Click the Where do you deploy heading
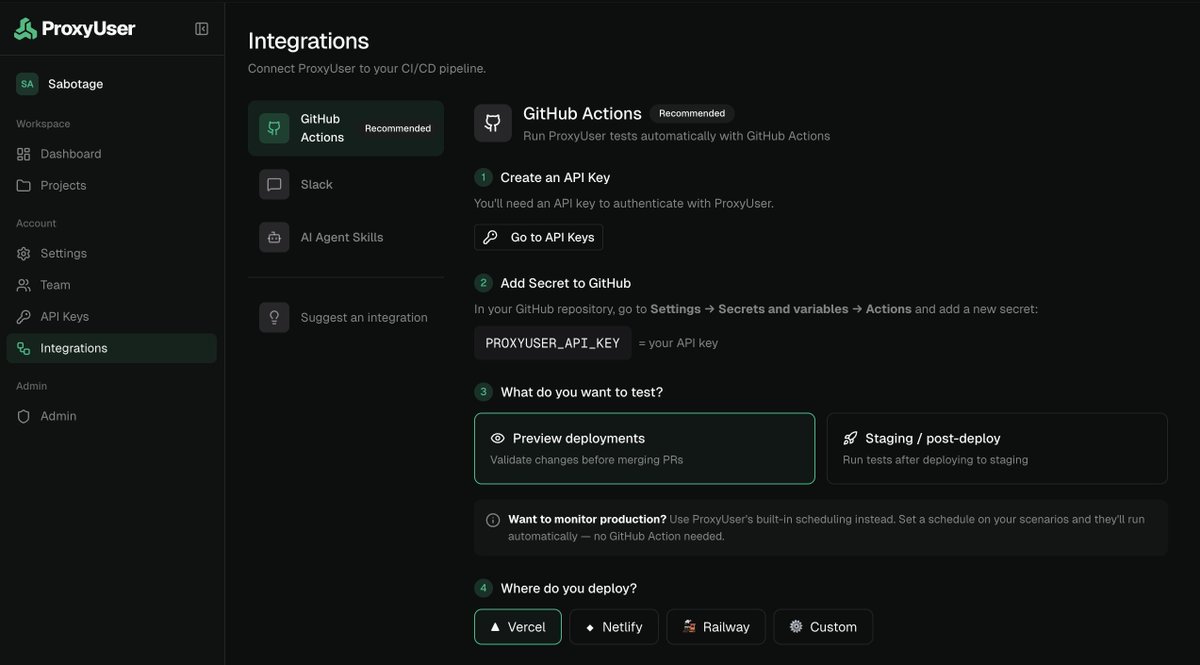The image size is (1200, 665). click(x=569, y=588)
